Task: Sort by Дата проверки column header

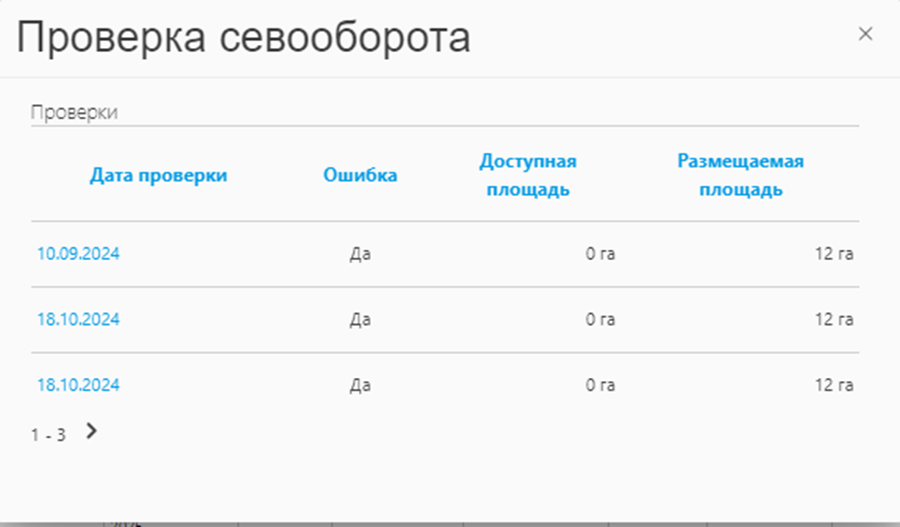Action: [158, 175]
